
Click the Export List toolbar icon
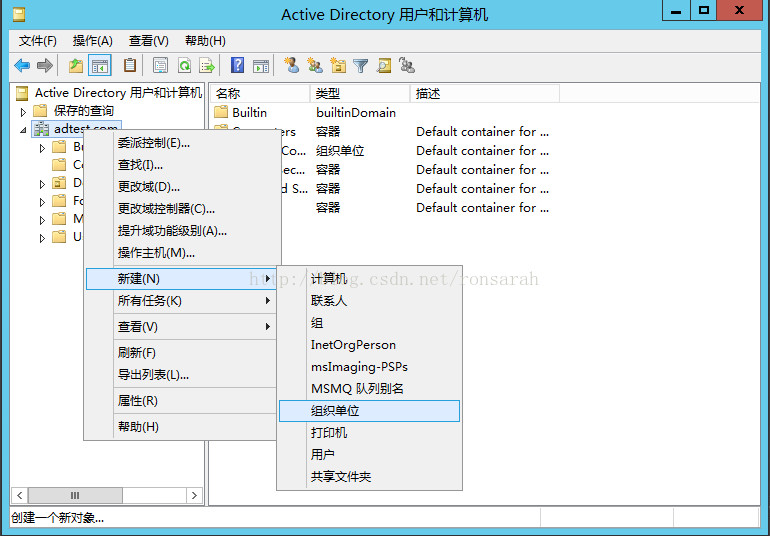(207, 65)
